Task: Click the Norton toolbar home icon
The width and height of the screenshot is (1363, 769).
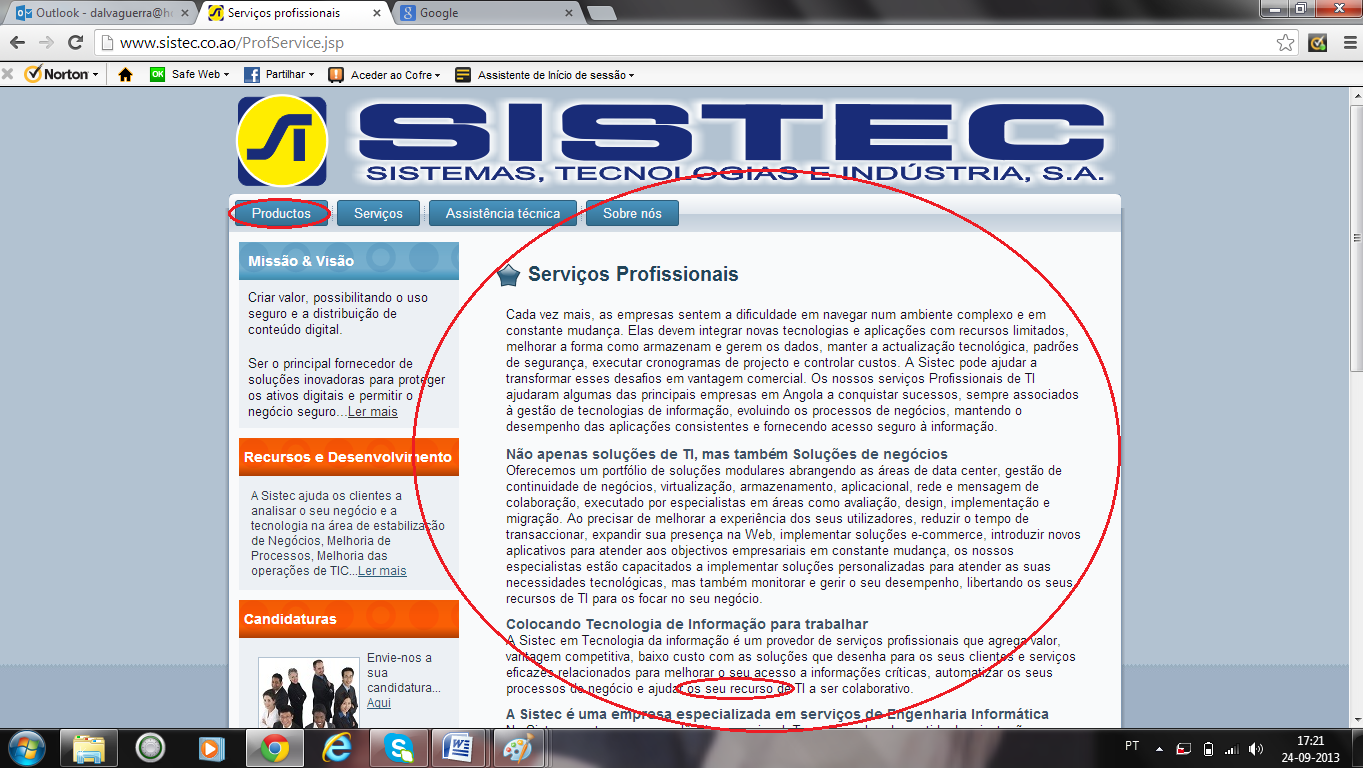Action: [125, 74]
